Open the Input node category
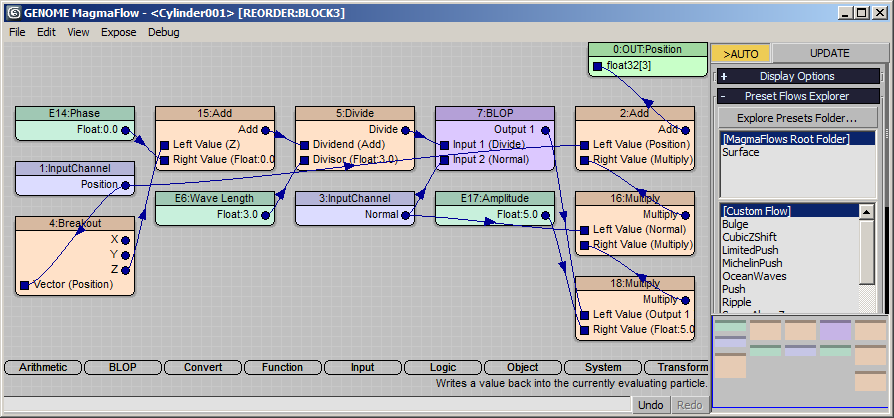The image size is (894, 418). click(362, 368)
